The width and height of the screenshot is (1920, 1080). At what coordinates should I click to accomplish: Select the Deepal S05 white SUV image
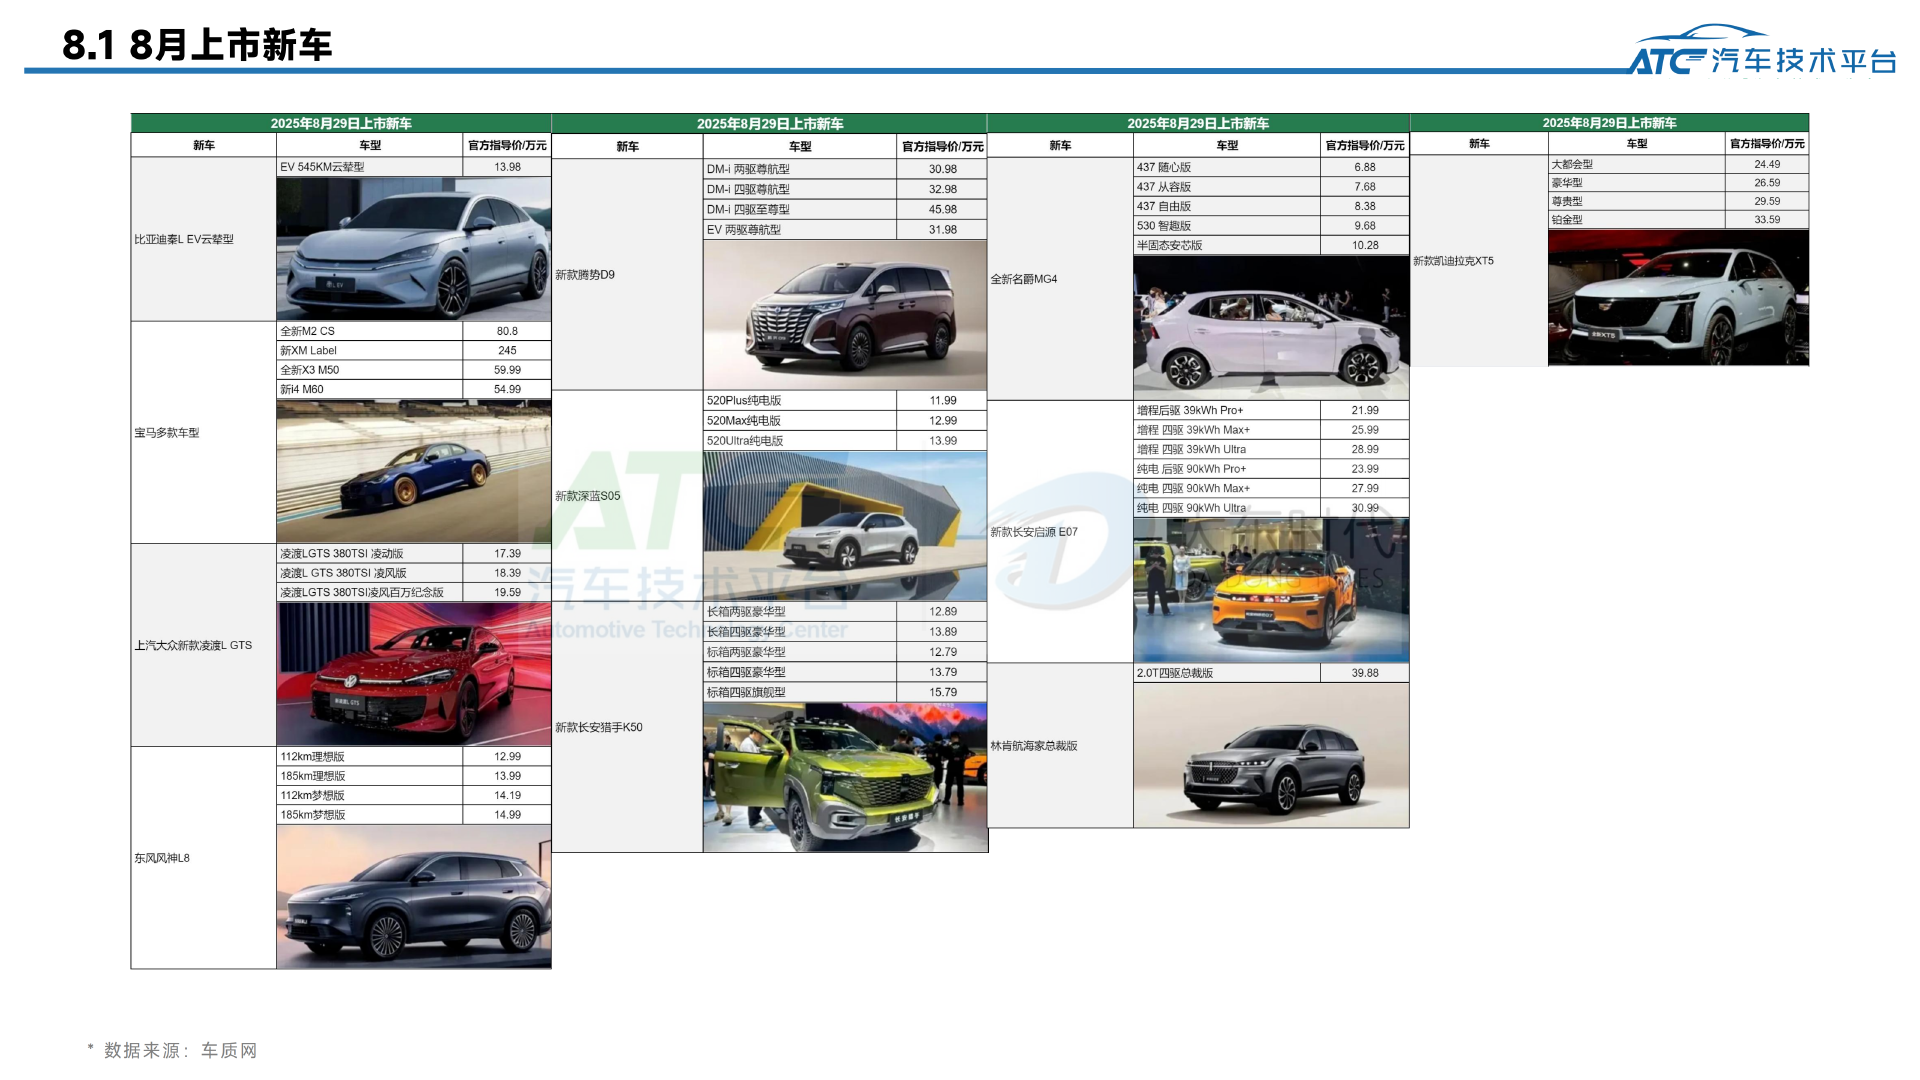[844, 526]
